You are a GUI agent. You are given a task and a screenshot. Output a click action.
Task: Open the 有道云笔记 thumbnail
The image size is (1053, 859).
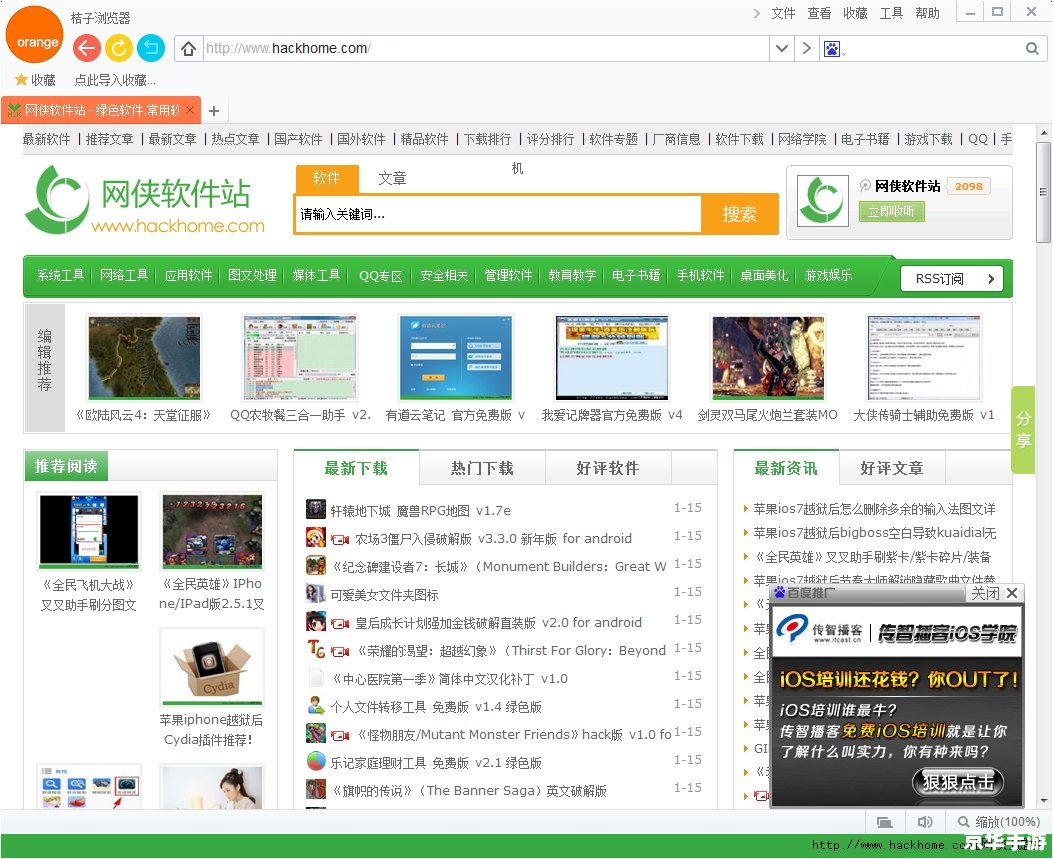tap(455, 358)
